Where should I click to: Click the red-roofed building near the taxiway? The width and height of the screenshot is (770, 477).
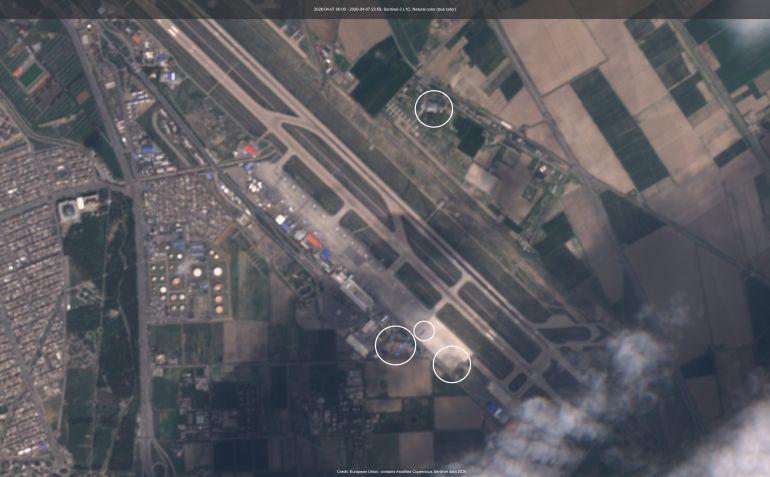(250, 150)
